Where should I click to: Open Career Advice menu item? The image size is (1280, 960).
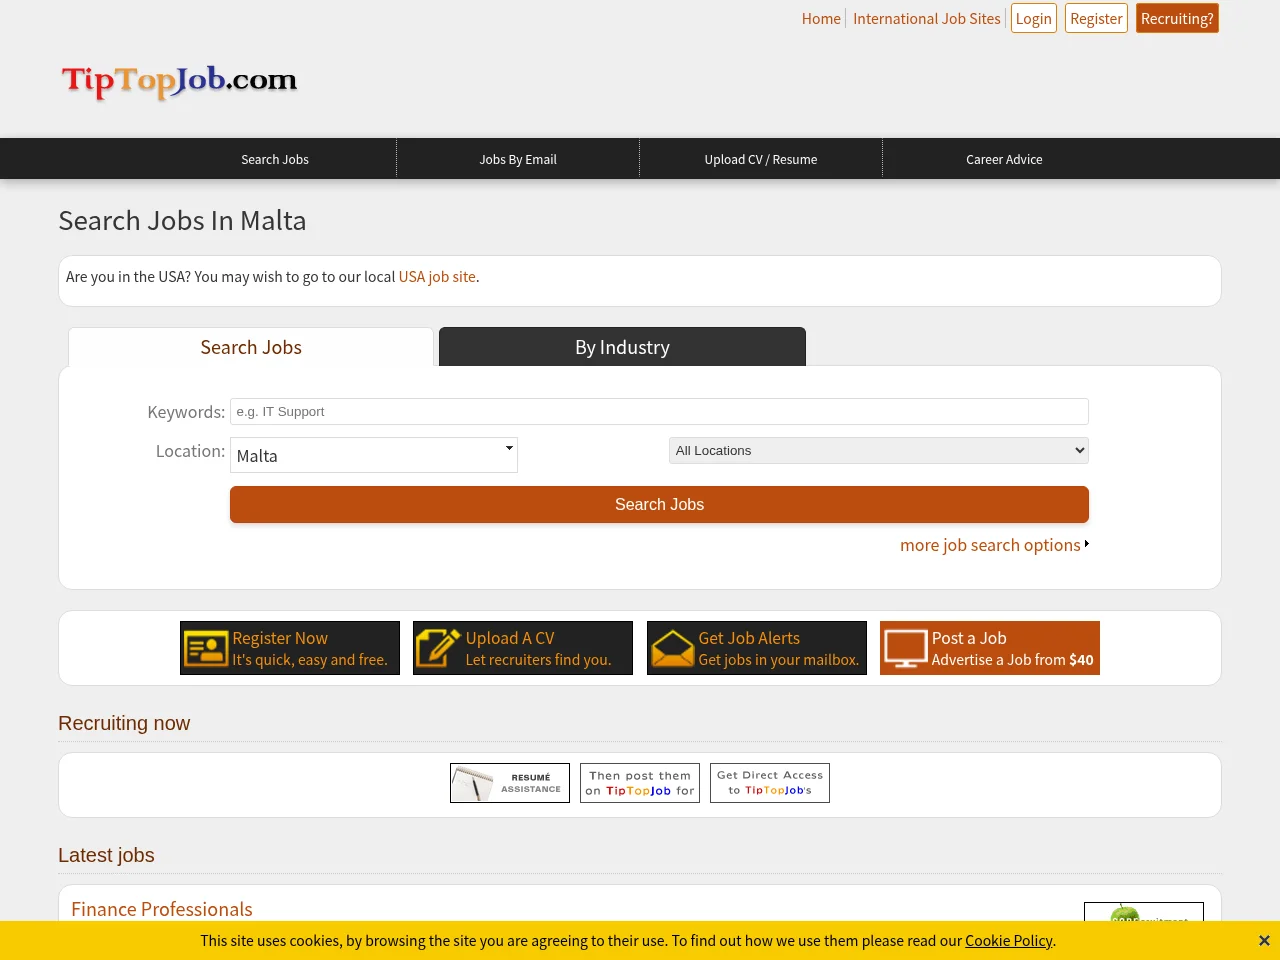(x=1004, y=159)
